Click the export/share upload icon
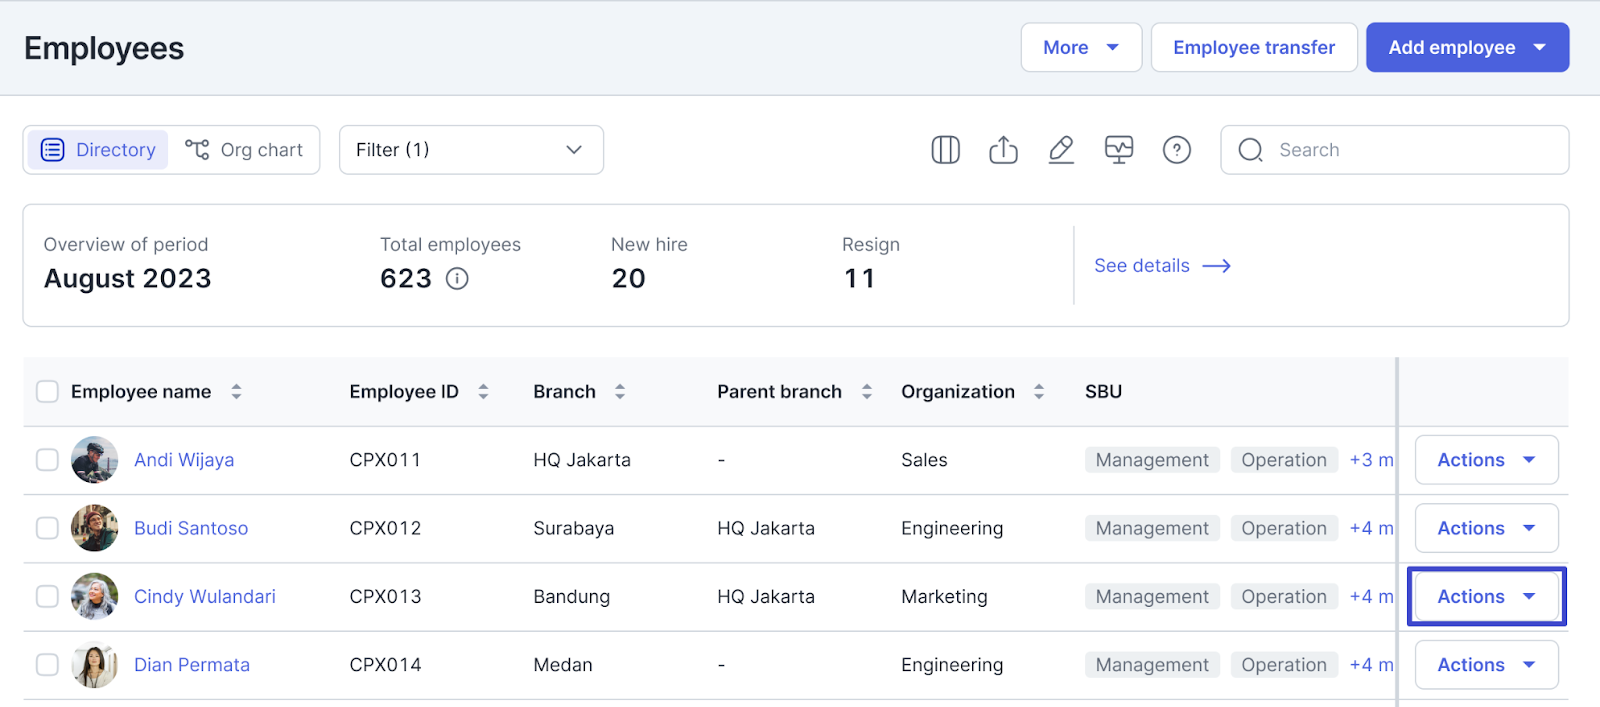 point(1003,150)
